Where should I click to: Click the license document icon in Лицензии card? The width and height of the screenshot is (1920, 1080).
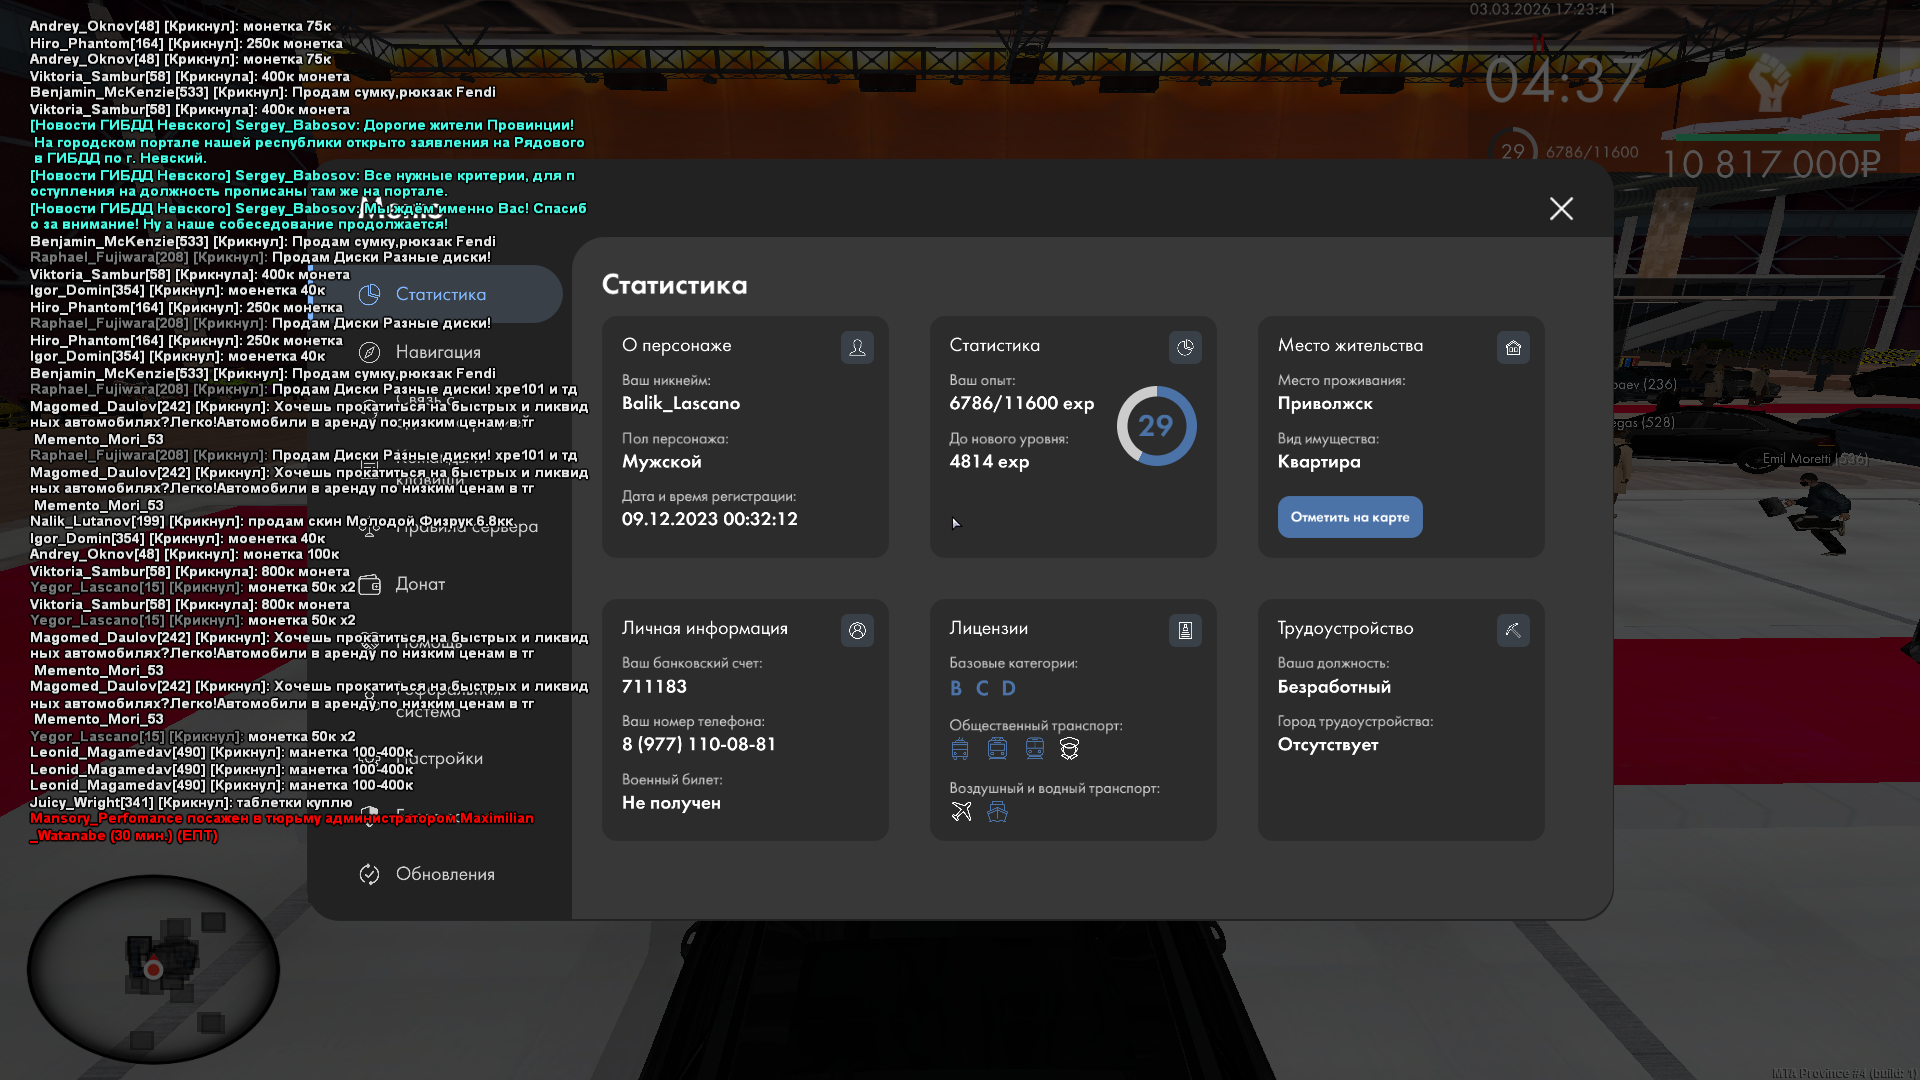coord(1185,630)
